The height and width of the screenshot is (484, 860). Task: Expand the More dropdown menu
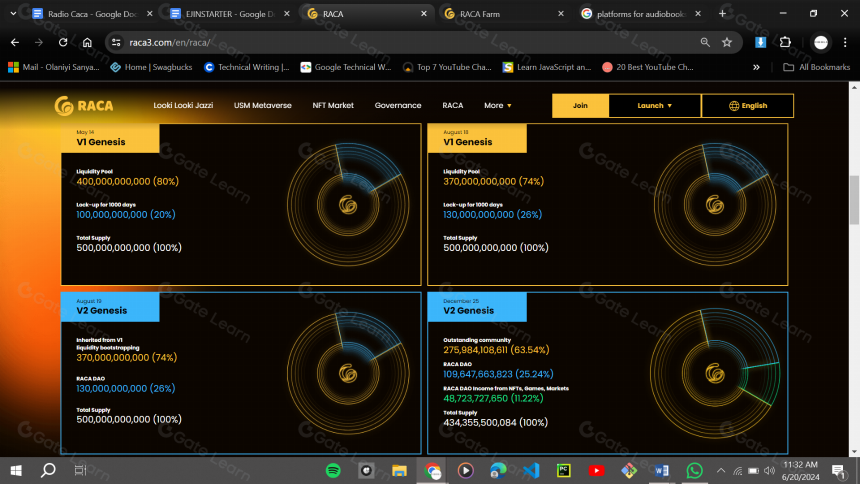tap(497, 105)
